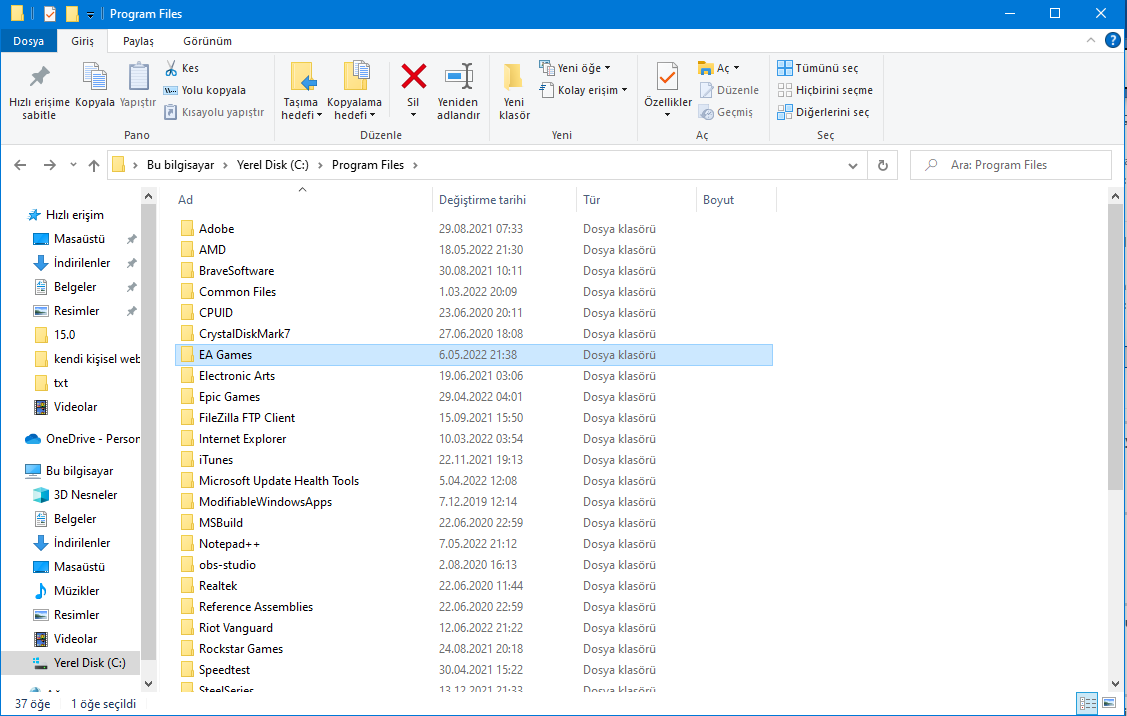The height and width of the screenshot is (716, 1127).
Task: Open the address bar history dropdown
Action: pos(852,165)
